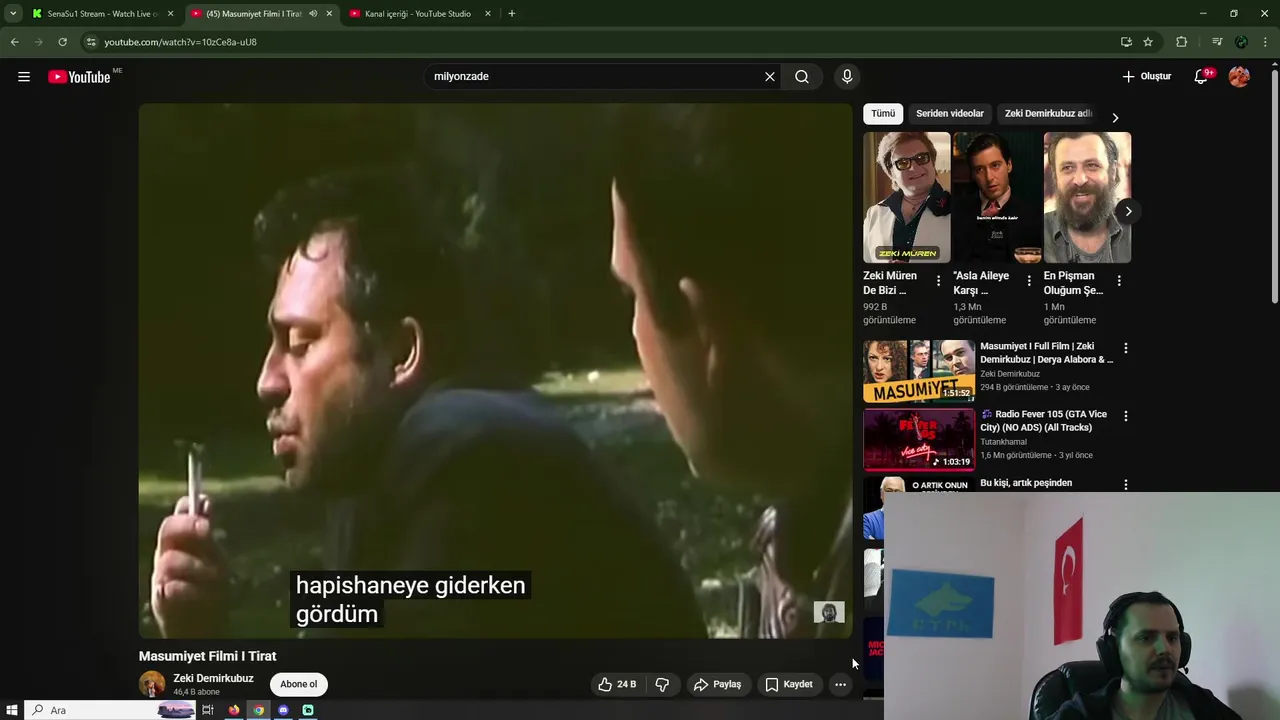This screenshot has height=720, width=1280.
Task: Open the Radio Fever 105 video title
Action: (x=1044, y=421)
